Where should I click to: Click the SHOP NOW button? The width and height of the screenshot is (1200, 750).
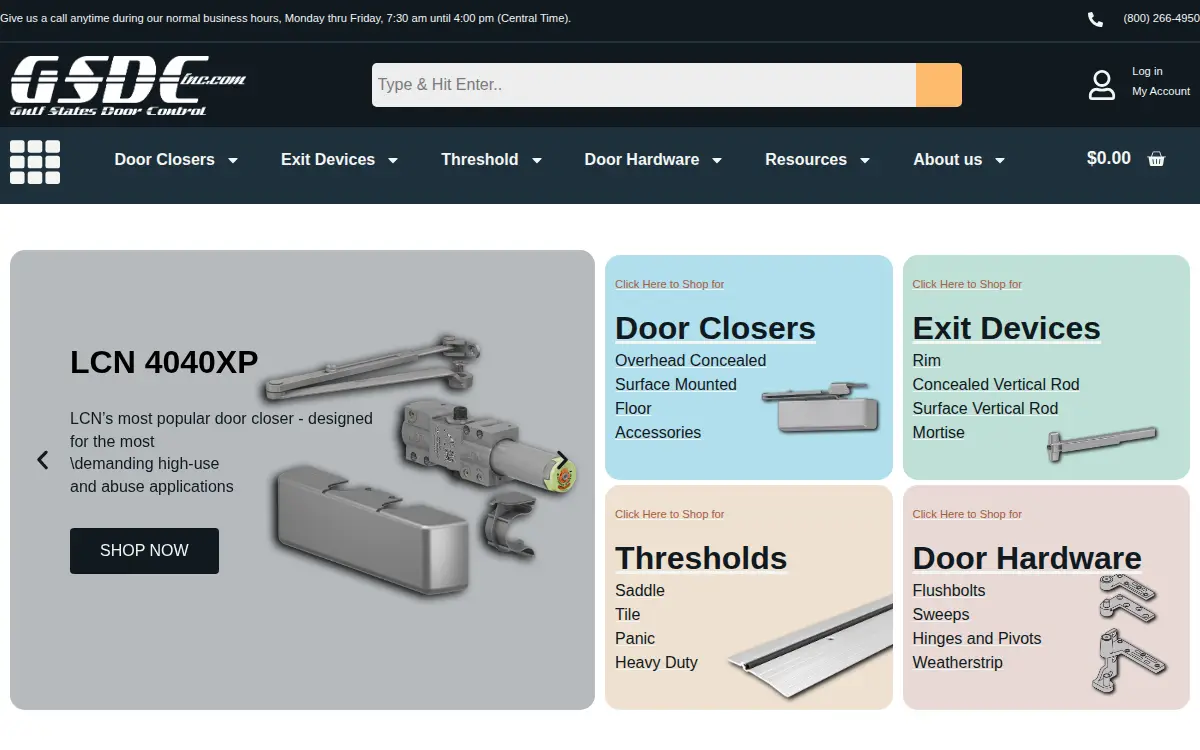144,551
